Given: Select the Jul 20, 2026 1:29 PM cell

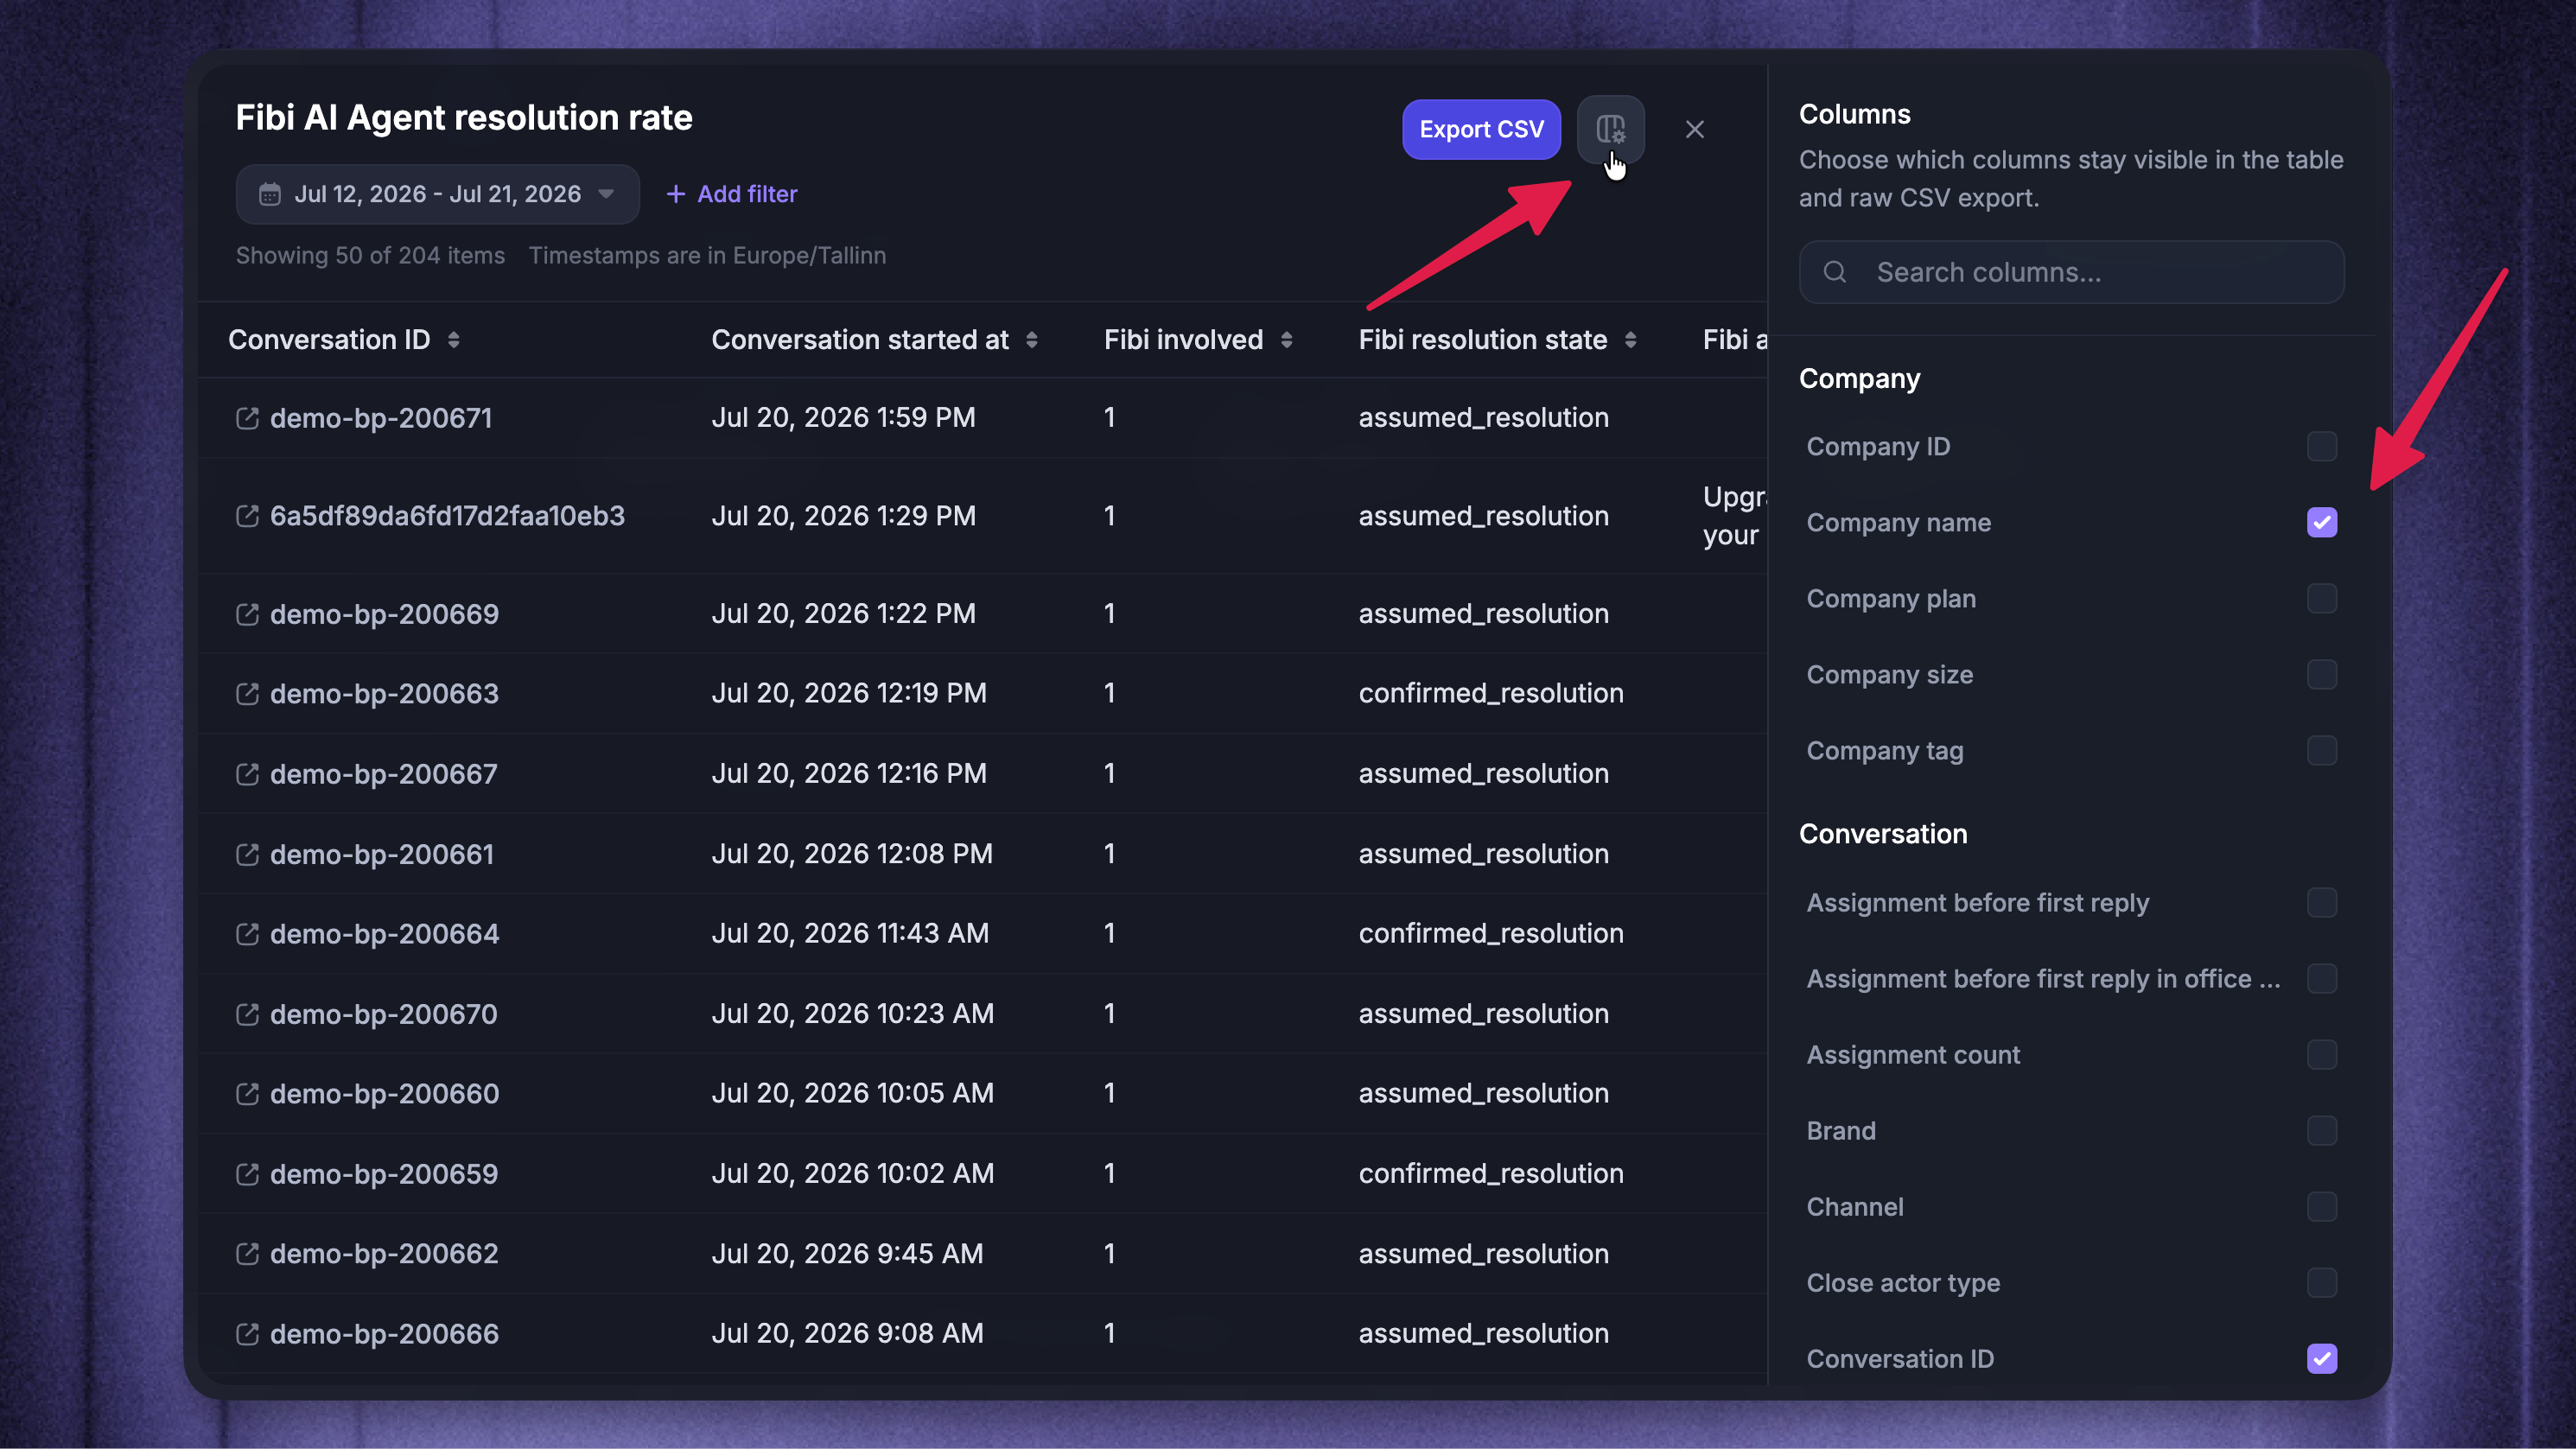Looking at the screenshot, I should pos(843,516).
